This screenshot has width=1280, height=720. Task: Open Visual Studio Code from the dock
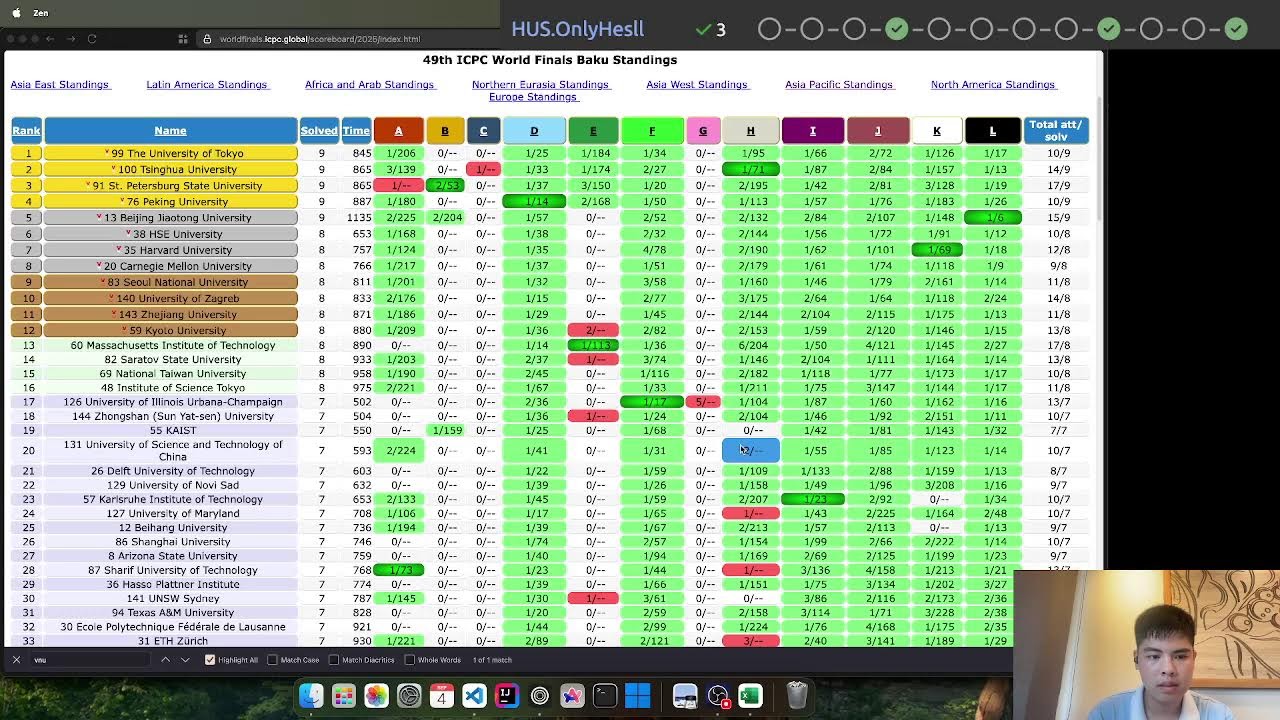[474, 695]
